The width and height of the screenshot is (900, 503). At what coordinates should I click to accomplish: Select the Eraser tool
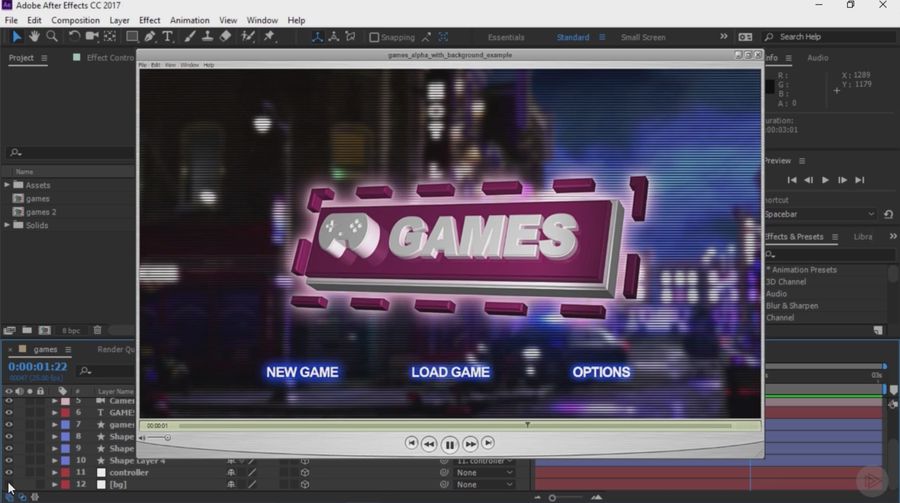click(226, 37)
